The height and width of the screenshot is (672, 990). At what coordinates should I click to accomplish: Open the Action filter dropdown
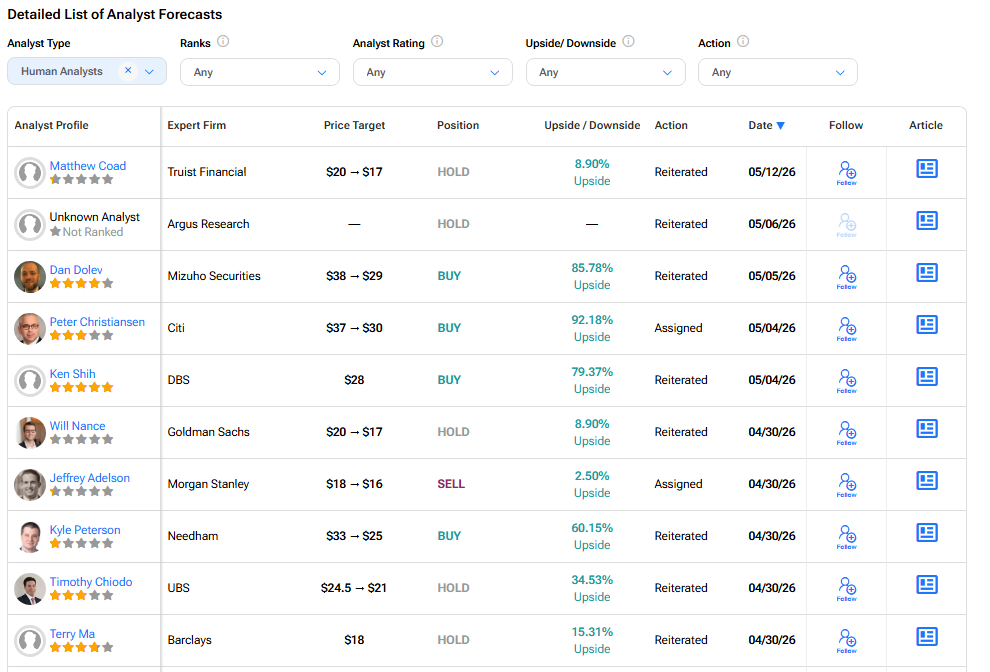click(x=777, y=72)
